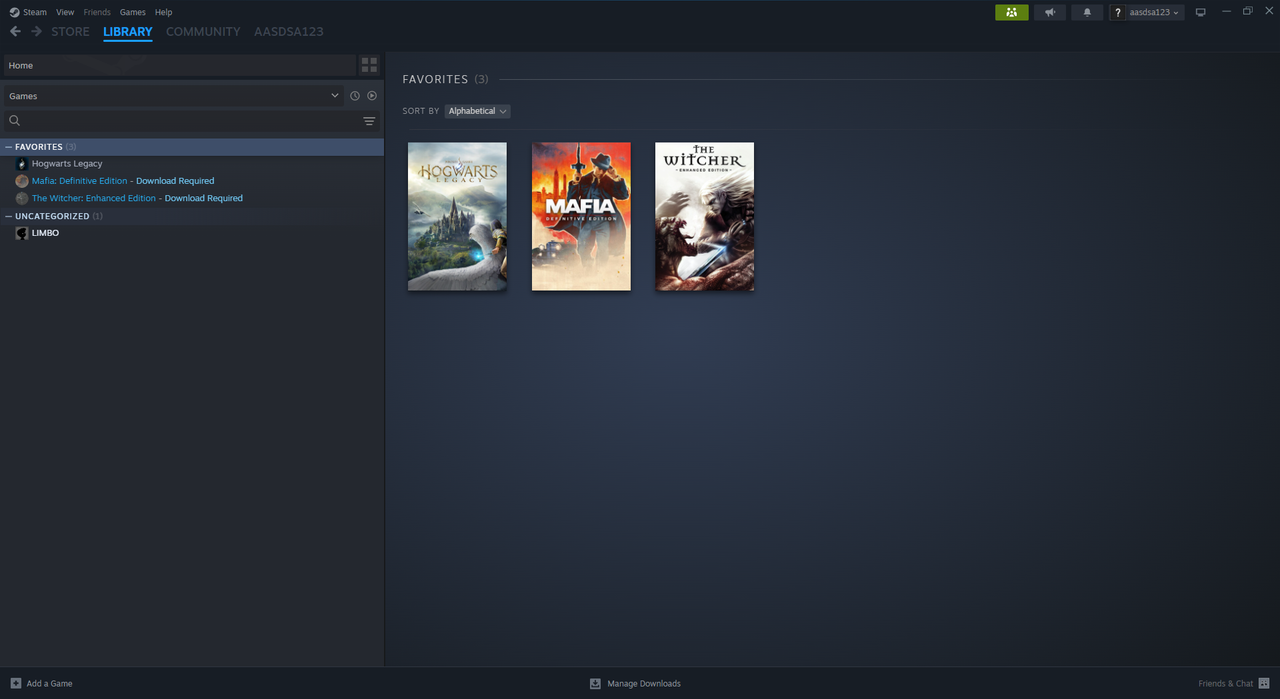Open advanced filter options icon
Image resolution: width=1280 pixels, height=699 pixels.
[x=369, y=121]
